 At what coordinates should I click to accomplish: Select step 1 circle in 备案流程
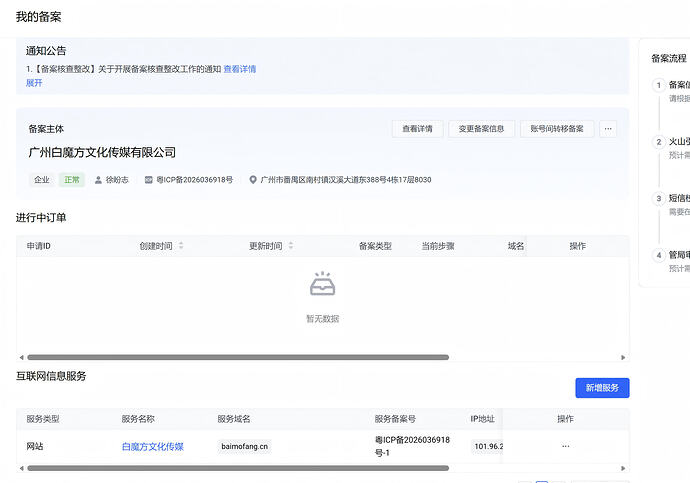(x=659, y=85)
